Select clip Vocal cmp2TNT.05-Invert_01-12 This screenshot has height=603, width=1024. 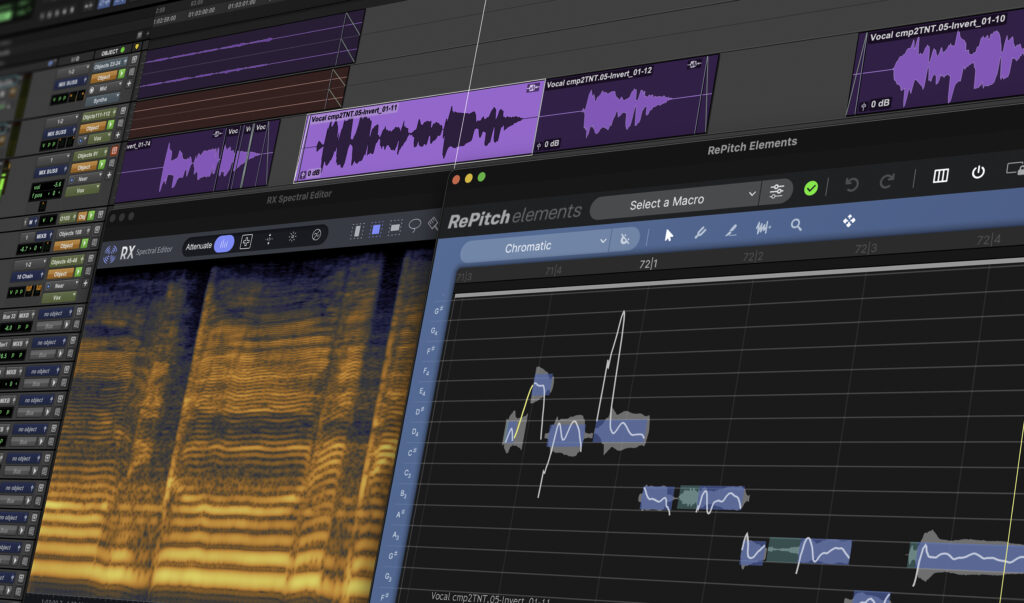click(x=627, y=105)
